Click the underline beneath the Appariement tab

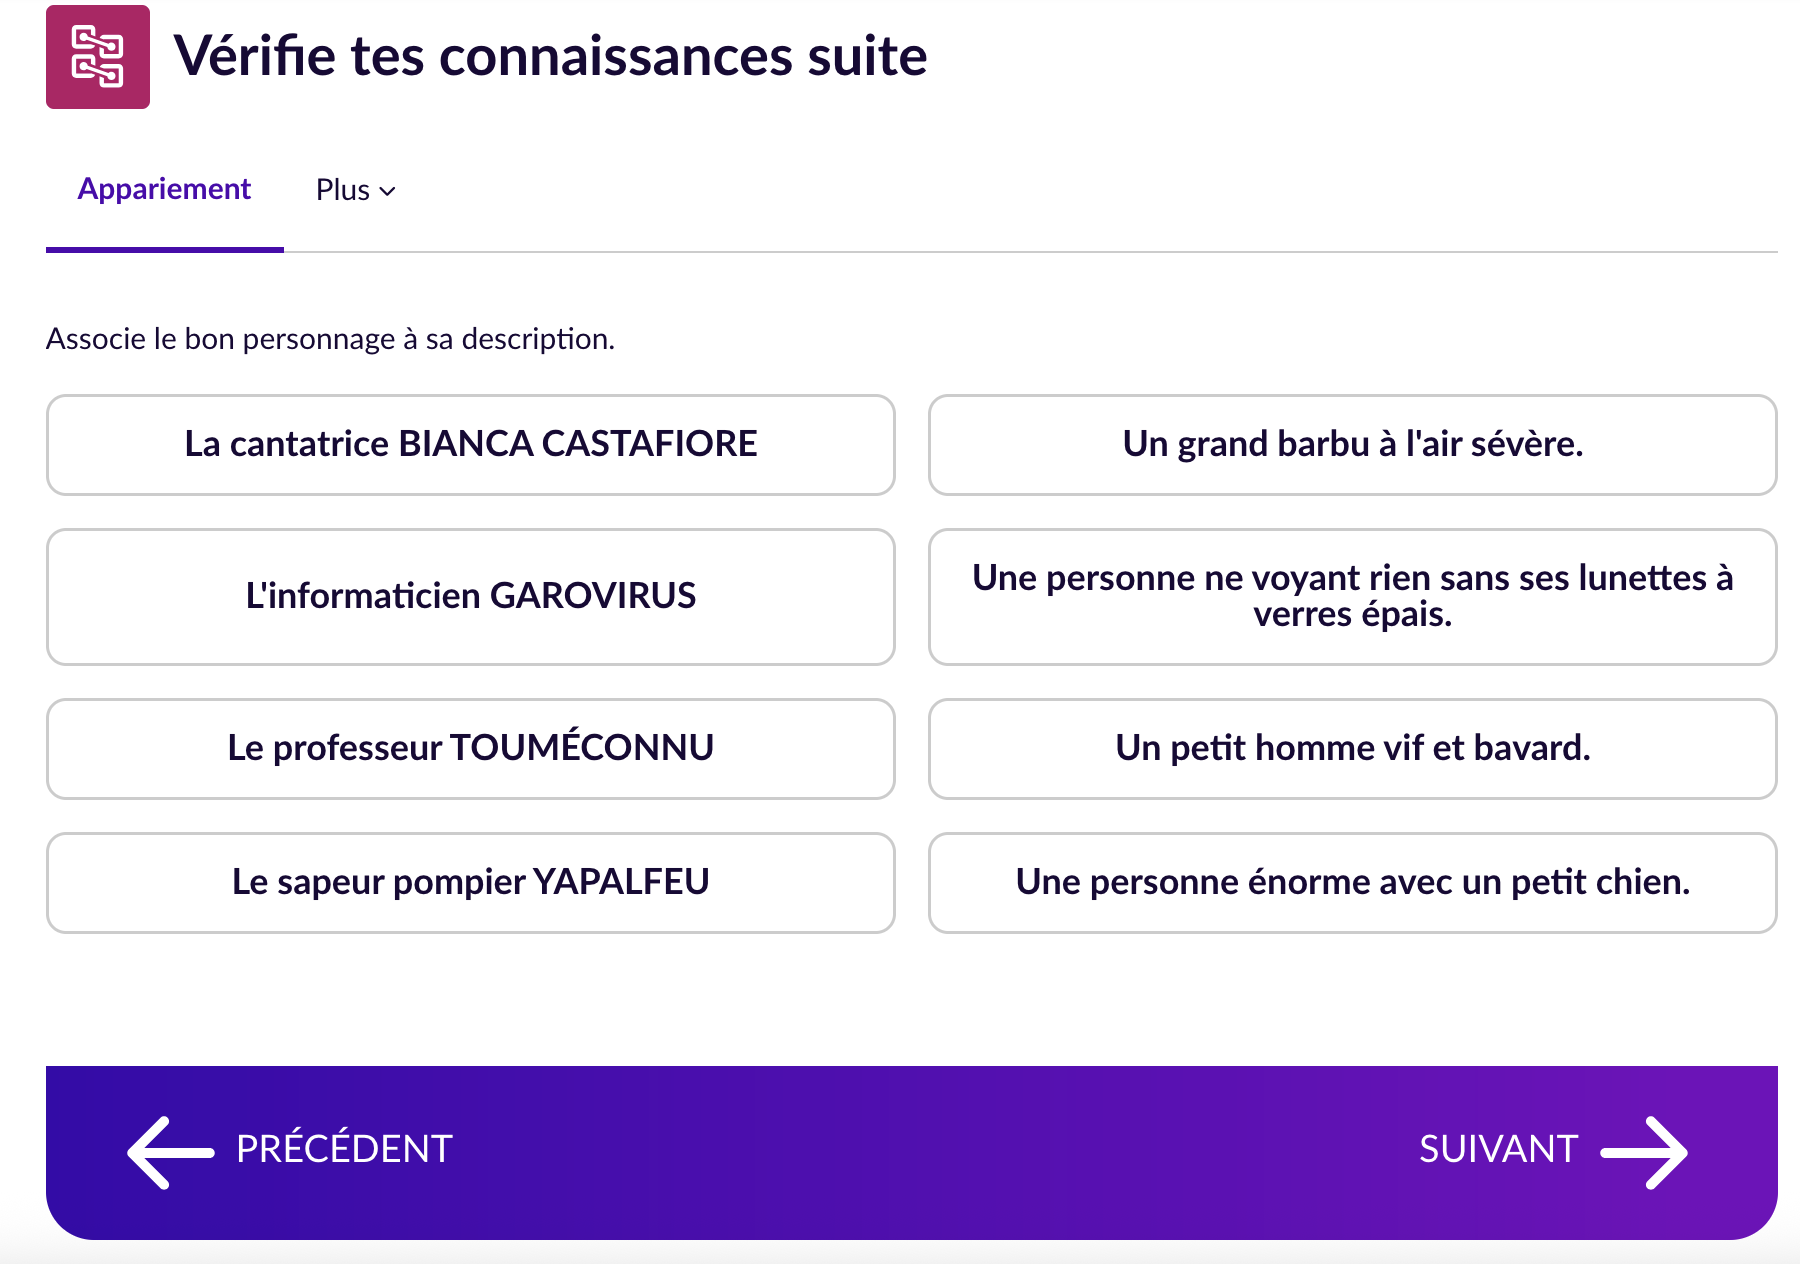[x=165, y=249]
